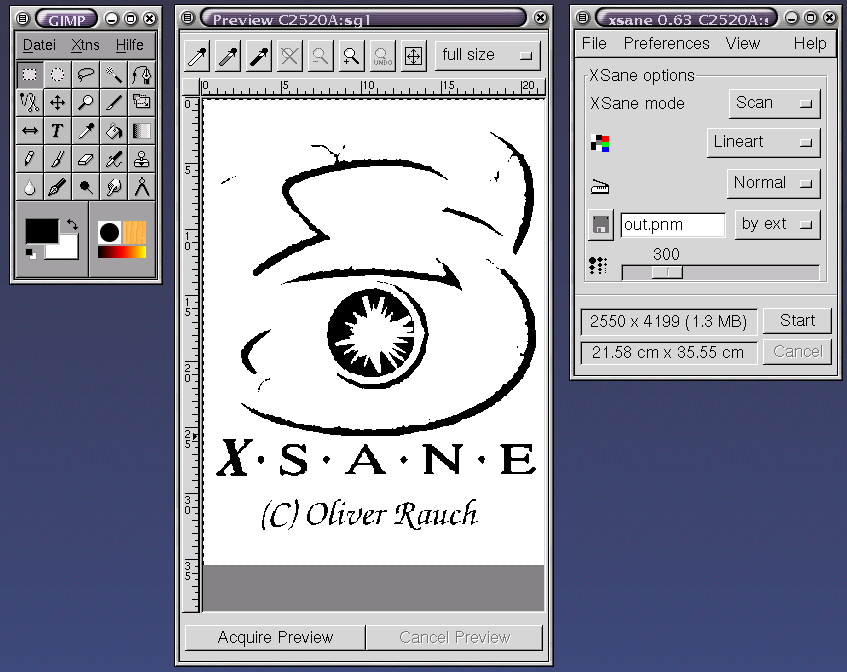Select the Ink pen tool
Image resolution: width=847 pixels, height=672 pixels.
point(58,187)
